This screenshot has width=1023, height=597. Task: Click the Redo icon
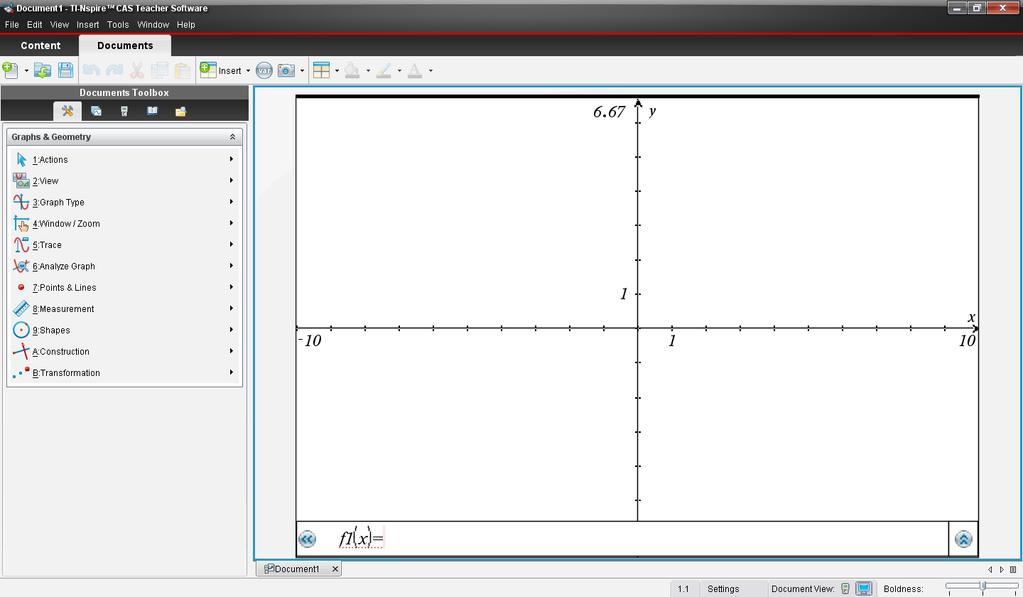pos(114,70)
